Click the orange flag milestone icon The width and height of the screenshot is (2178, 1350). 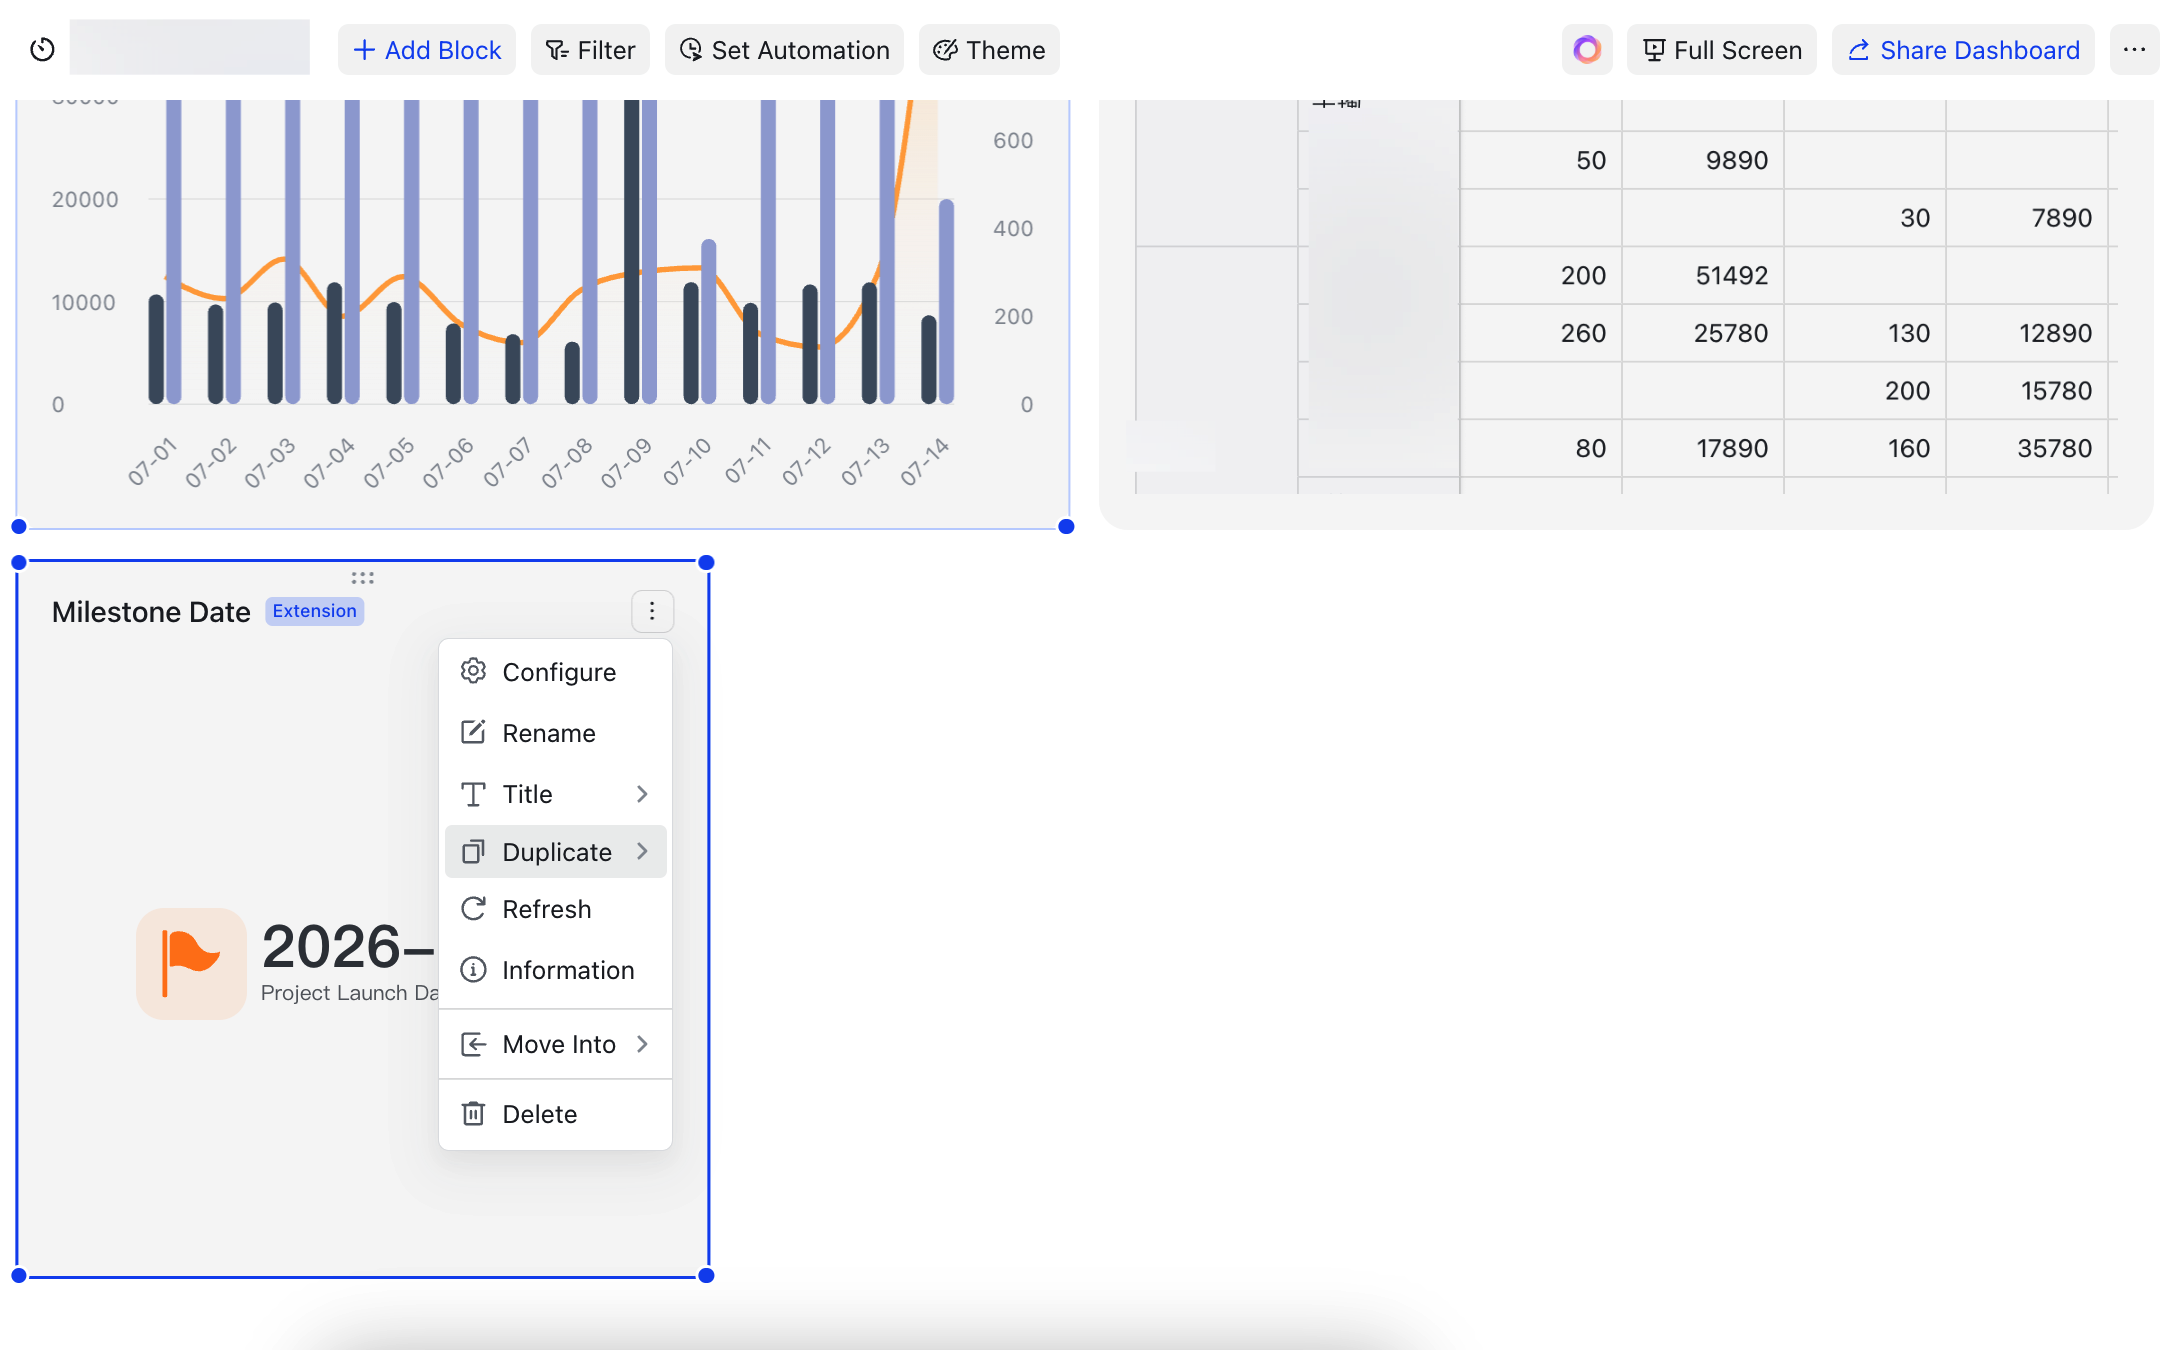(x=191, y=963)
